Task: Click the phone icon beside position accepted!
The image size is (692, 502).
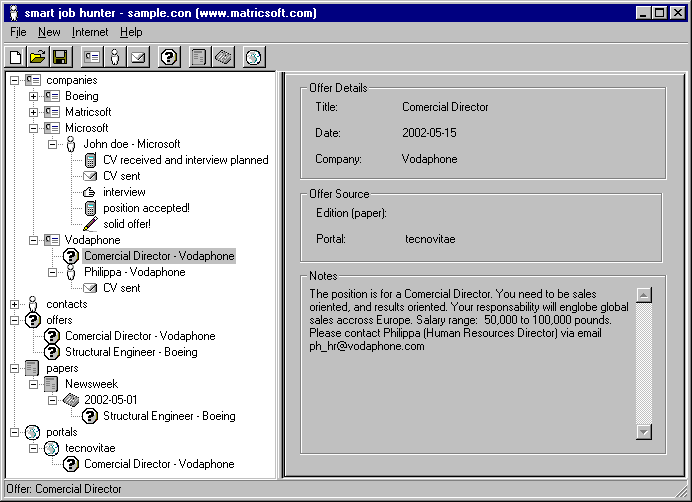Action: pos(90,208)
